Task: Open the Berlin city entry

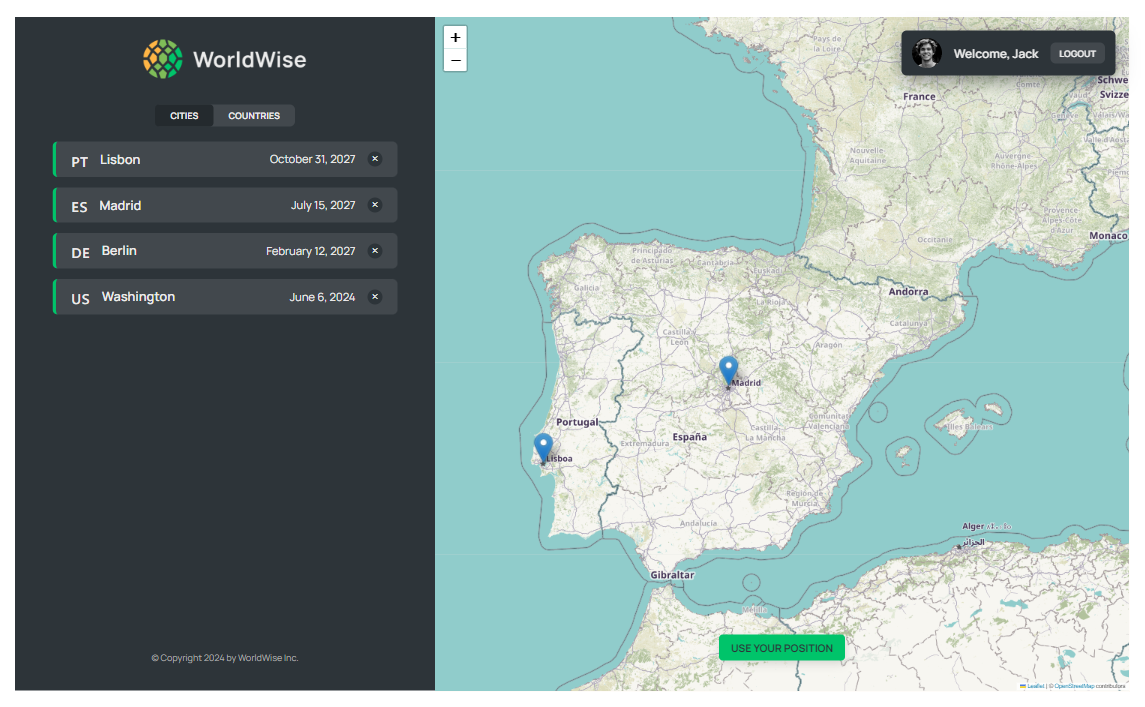Action: 200,251
